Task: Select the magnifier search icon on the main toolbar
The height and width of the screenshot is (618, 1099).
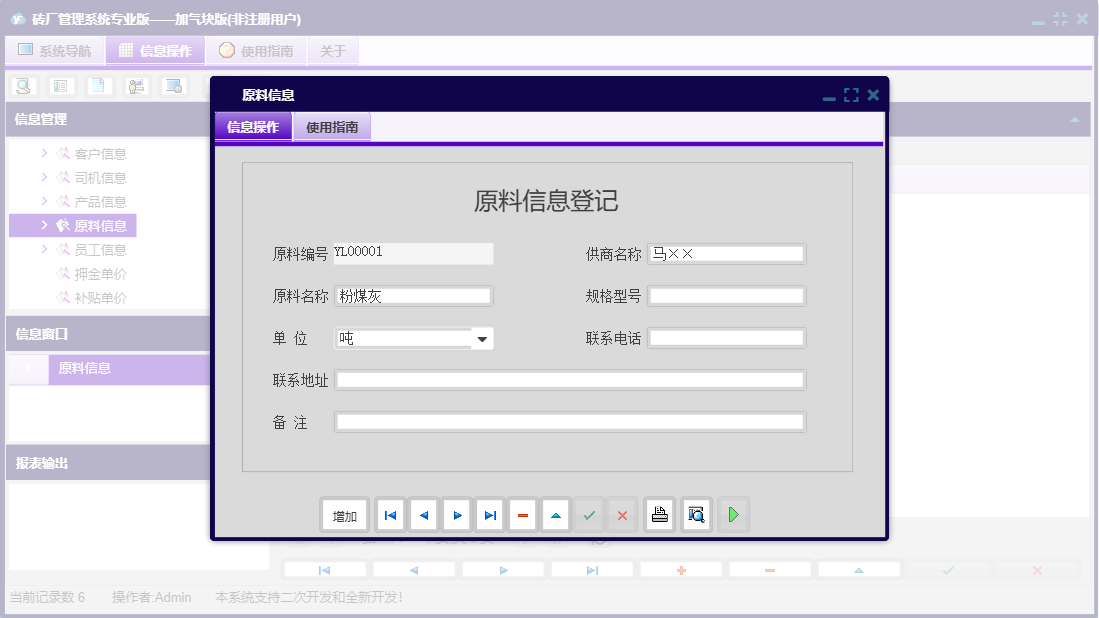Action: coord(22,86)
